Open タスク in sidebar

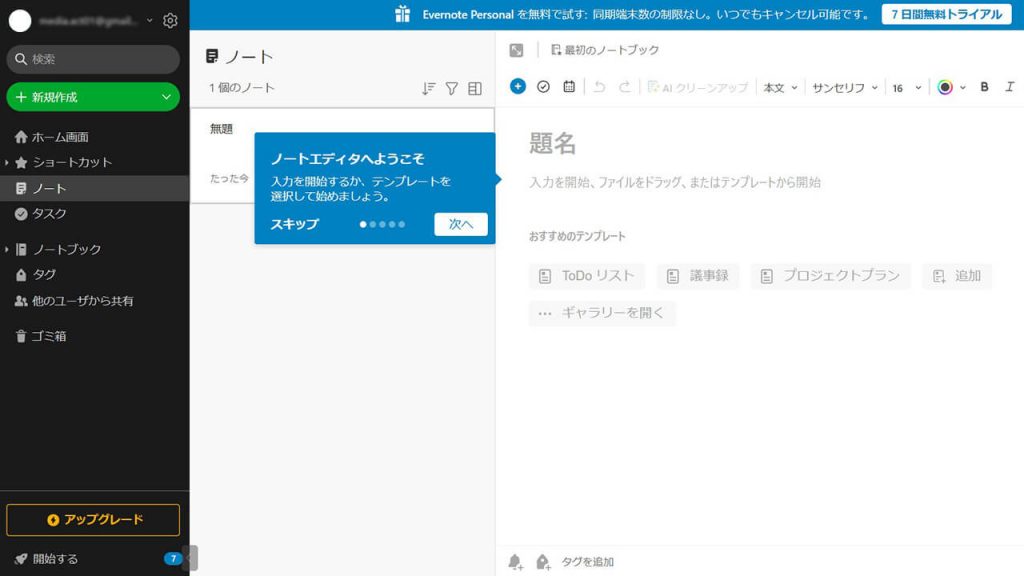click(49, 214)
